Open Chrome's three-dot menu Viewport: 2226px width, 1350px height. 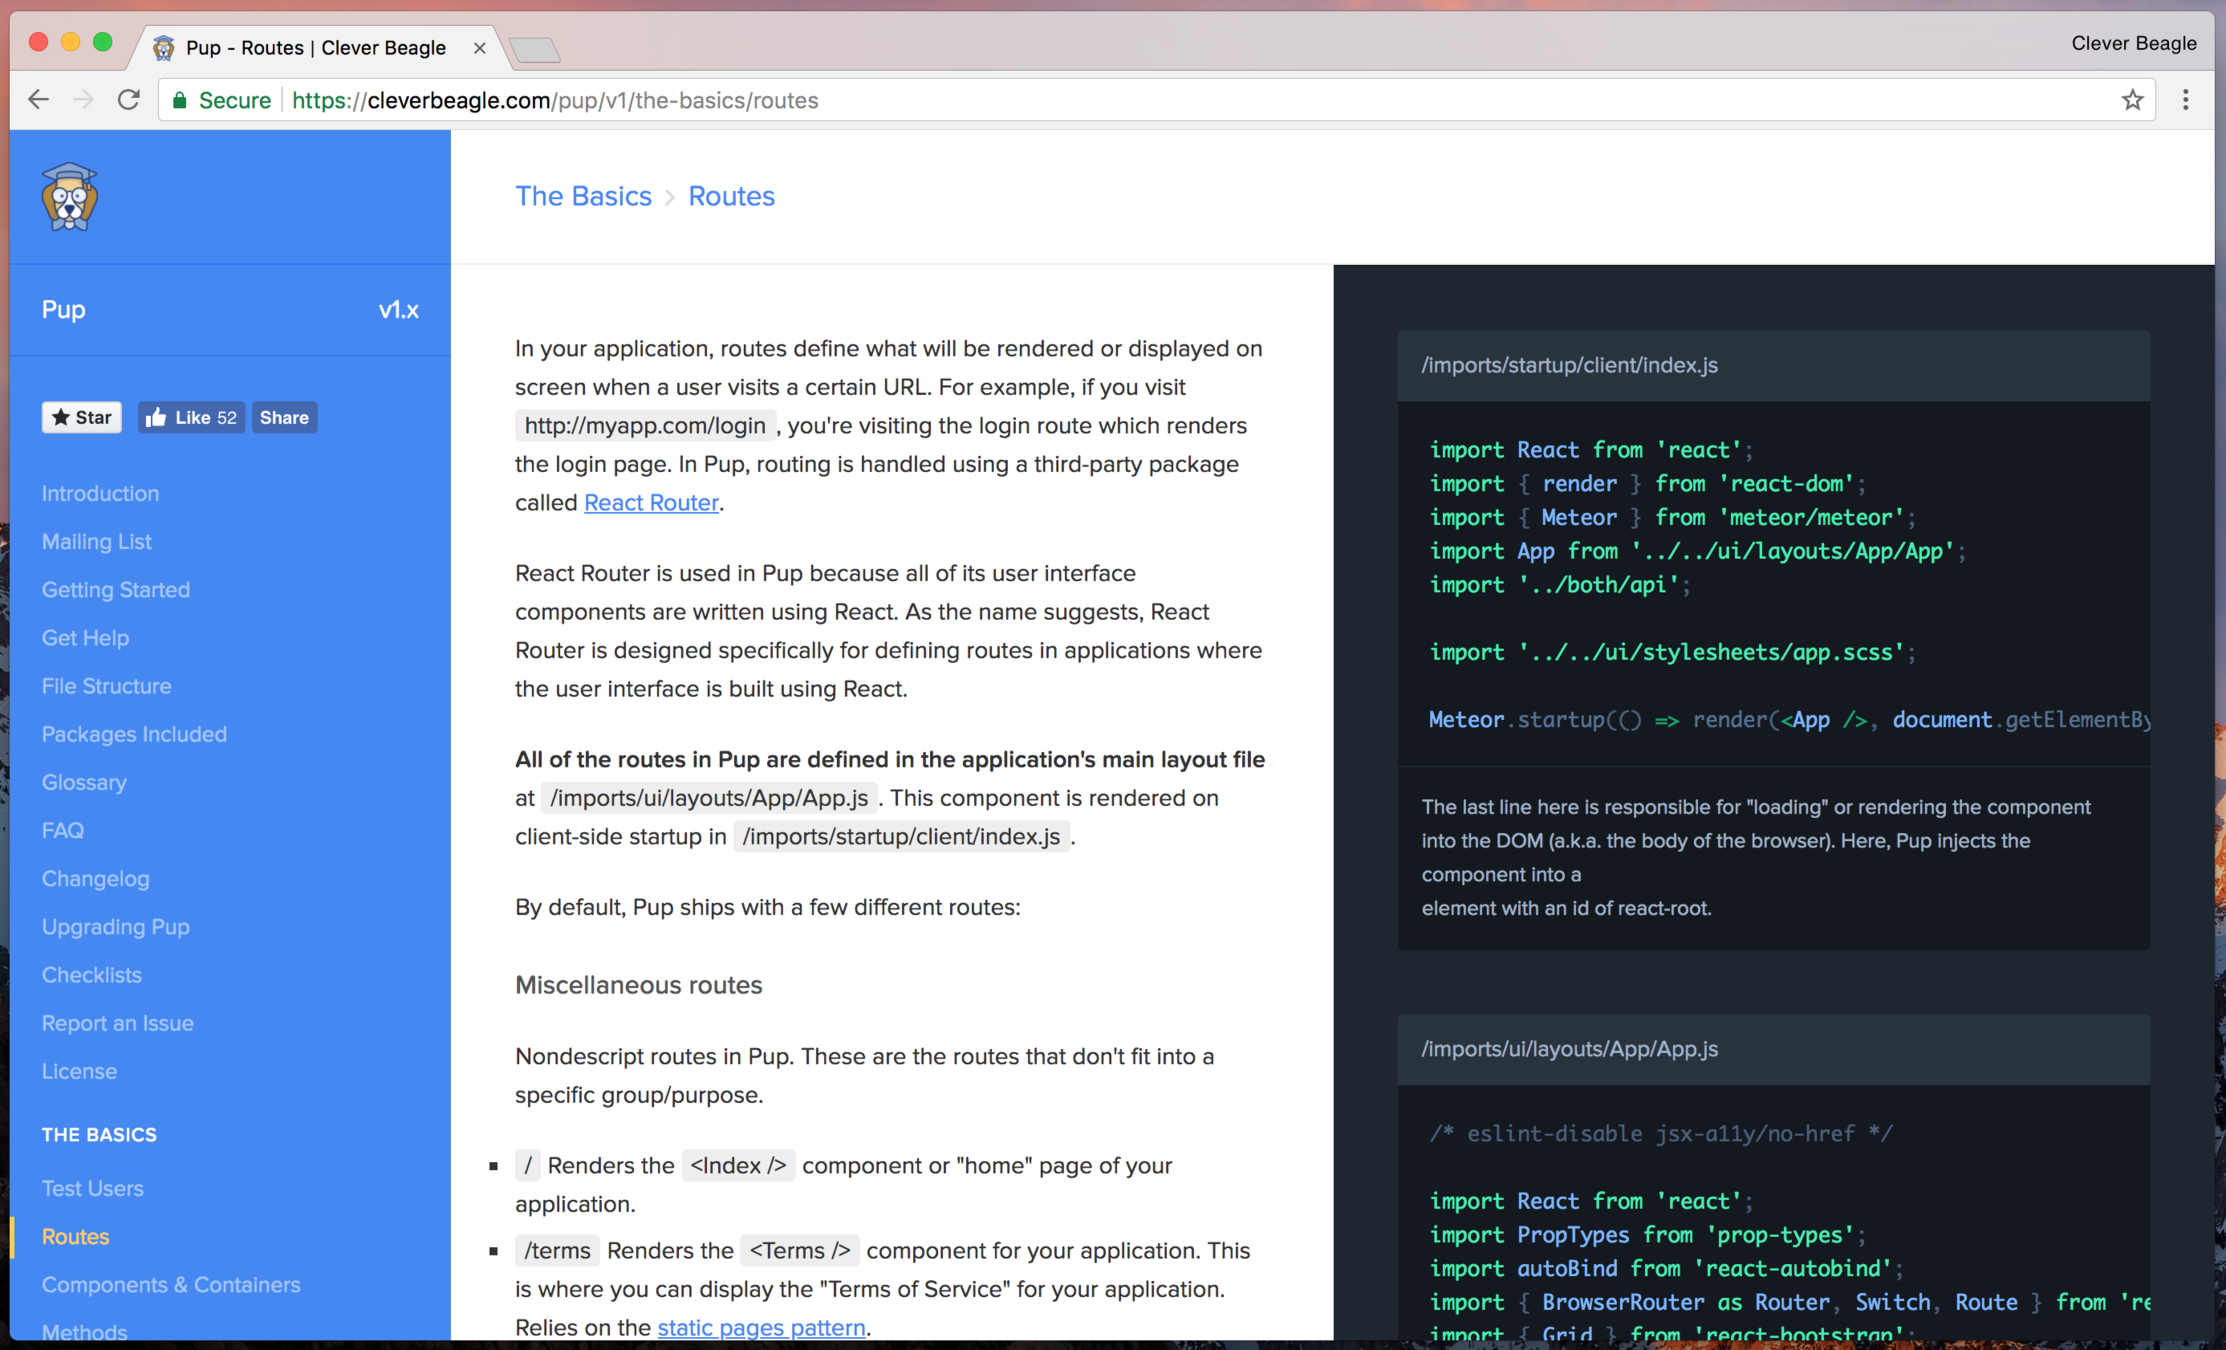(x=2185, y=100)
